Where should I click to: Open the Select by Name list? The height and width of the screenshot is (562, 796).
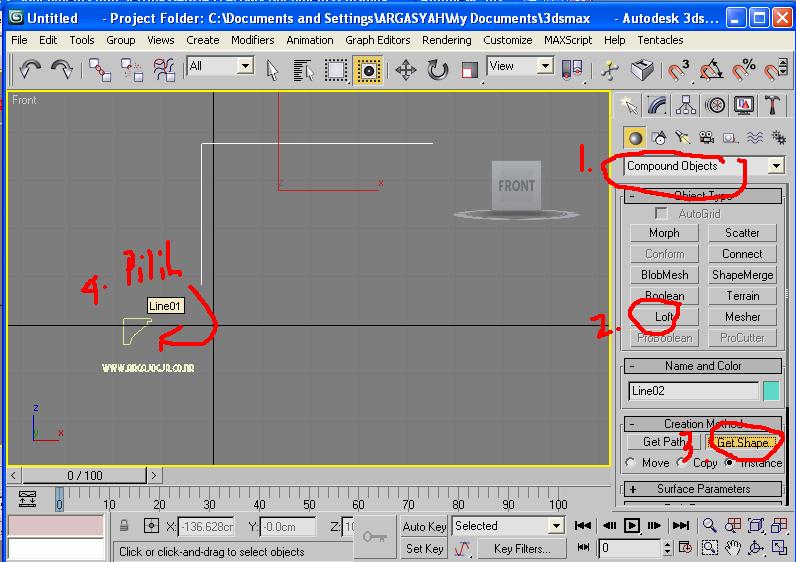[304, 70]
